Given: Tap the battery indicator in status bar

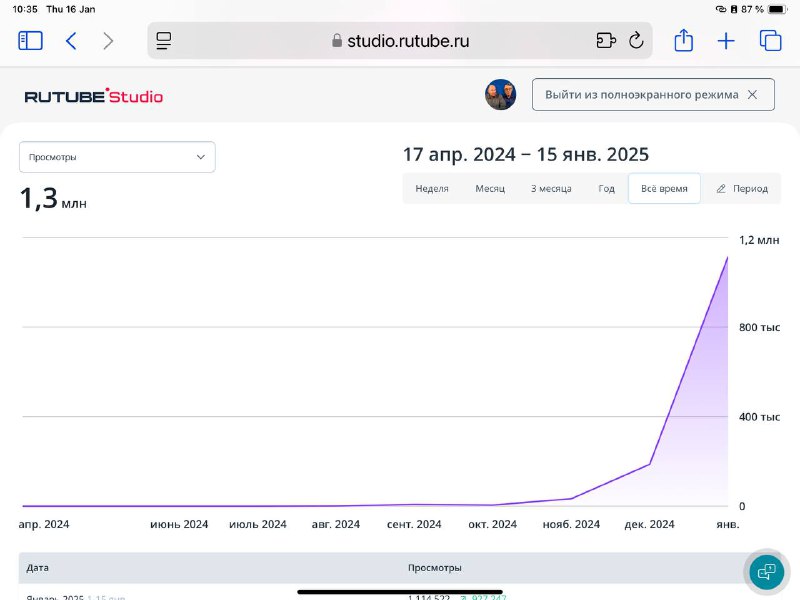Looking at the screenshot, I should [x=777, y=9].
